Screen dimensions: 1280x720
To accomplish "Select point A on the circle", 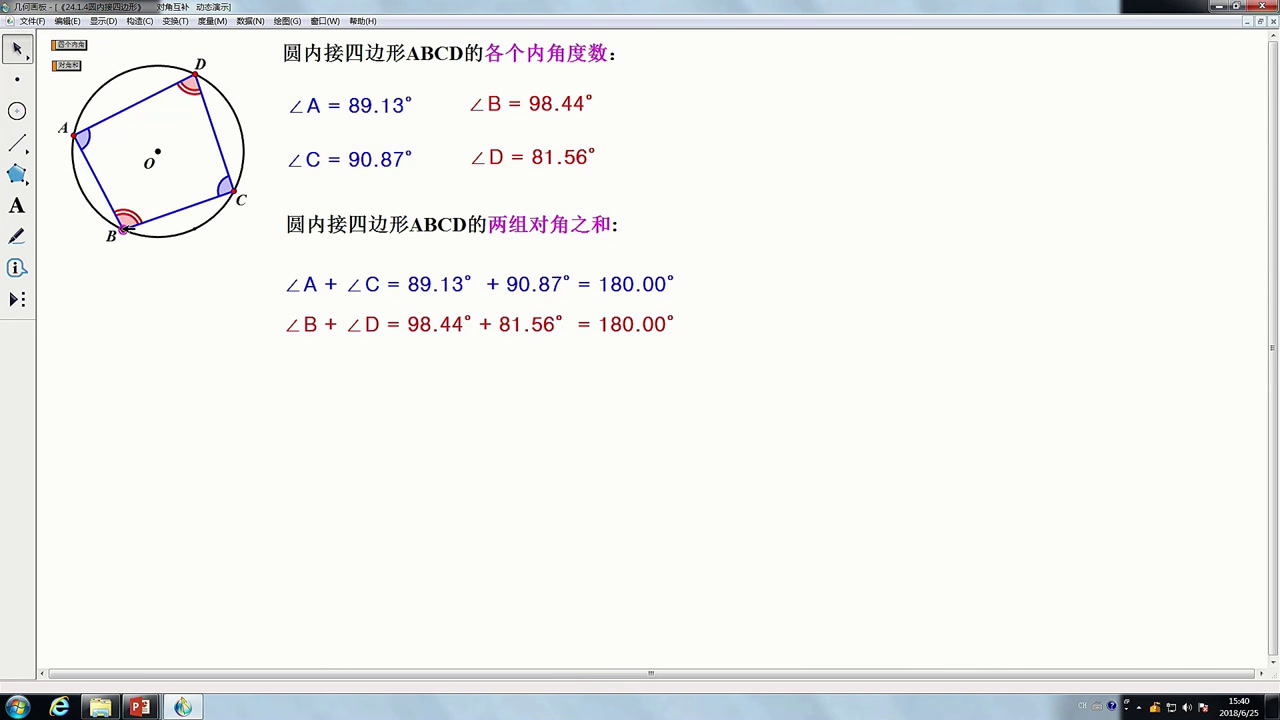I will 74,135.
